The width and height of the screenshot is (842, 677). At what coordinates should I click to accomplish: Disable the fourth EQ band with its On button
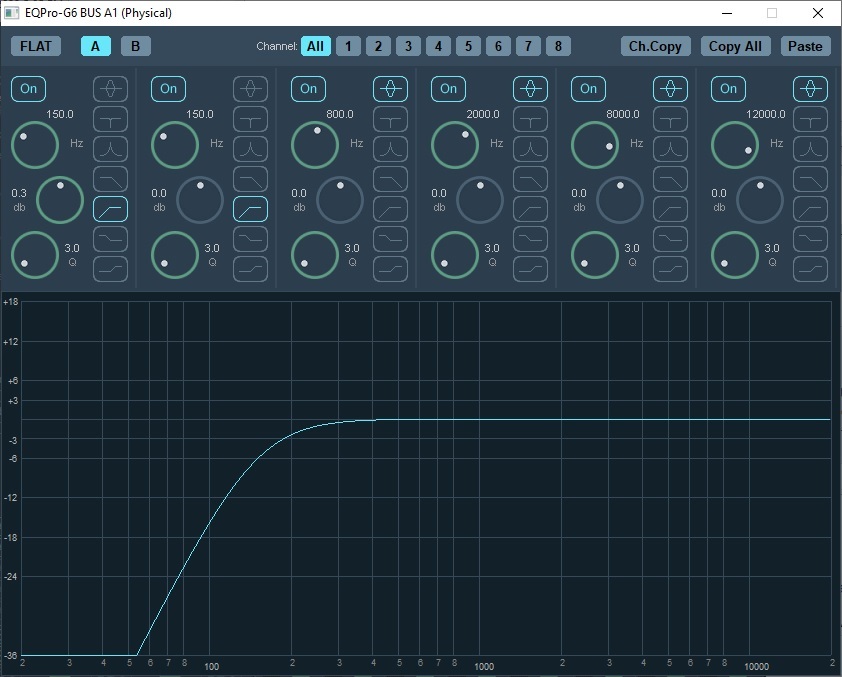448,89
